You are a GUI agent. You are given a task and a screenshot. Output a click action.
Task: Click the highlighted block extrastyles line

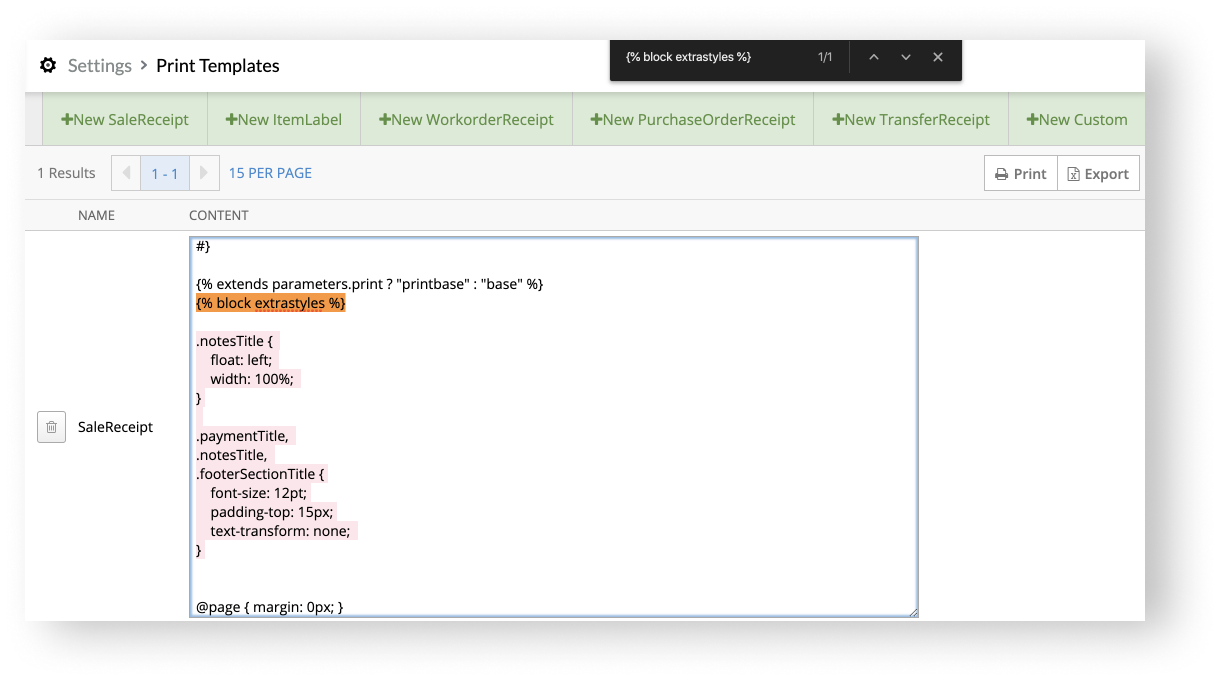[271, 303]
